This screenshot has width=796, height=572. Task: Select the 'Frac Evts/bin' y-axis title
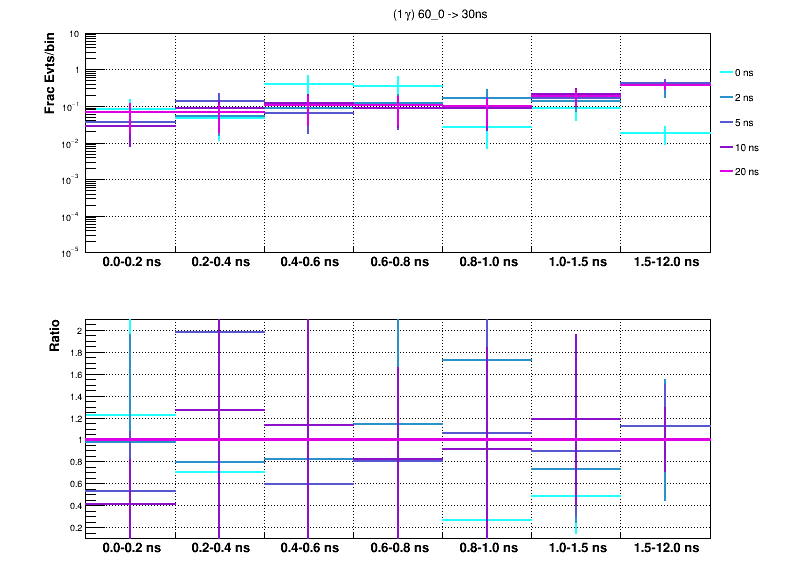click(50, 72)
